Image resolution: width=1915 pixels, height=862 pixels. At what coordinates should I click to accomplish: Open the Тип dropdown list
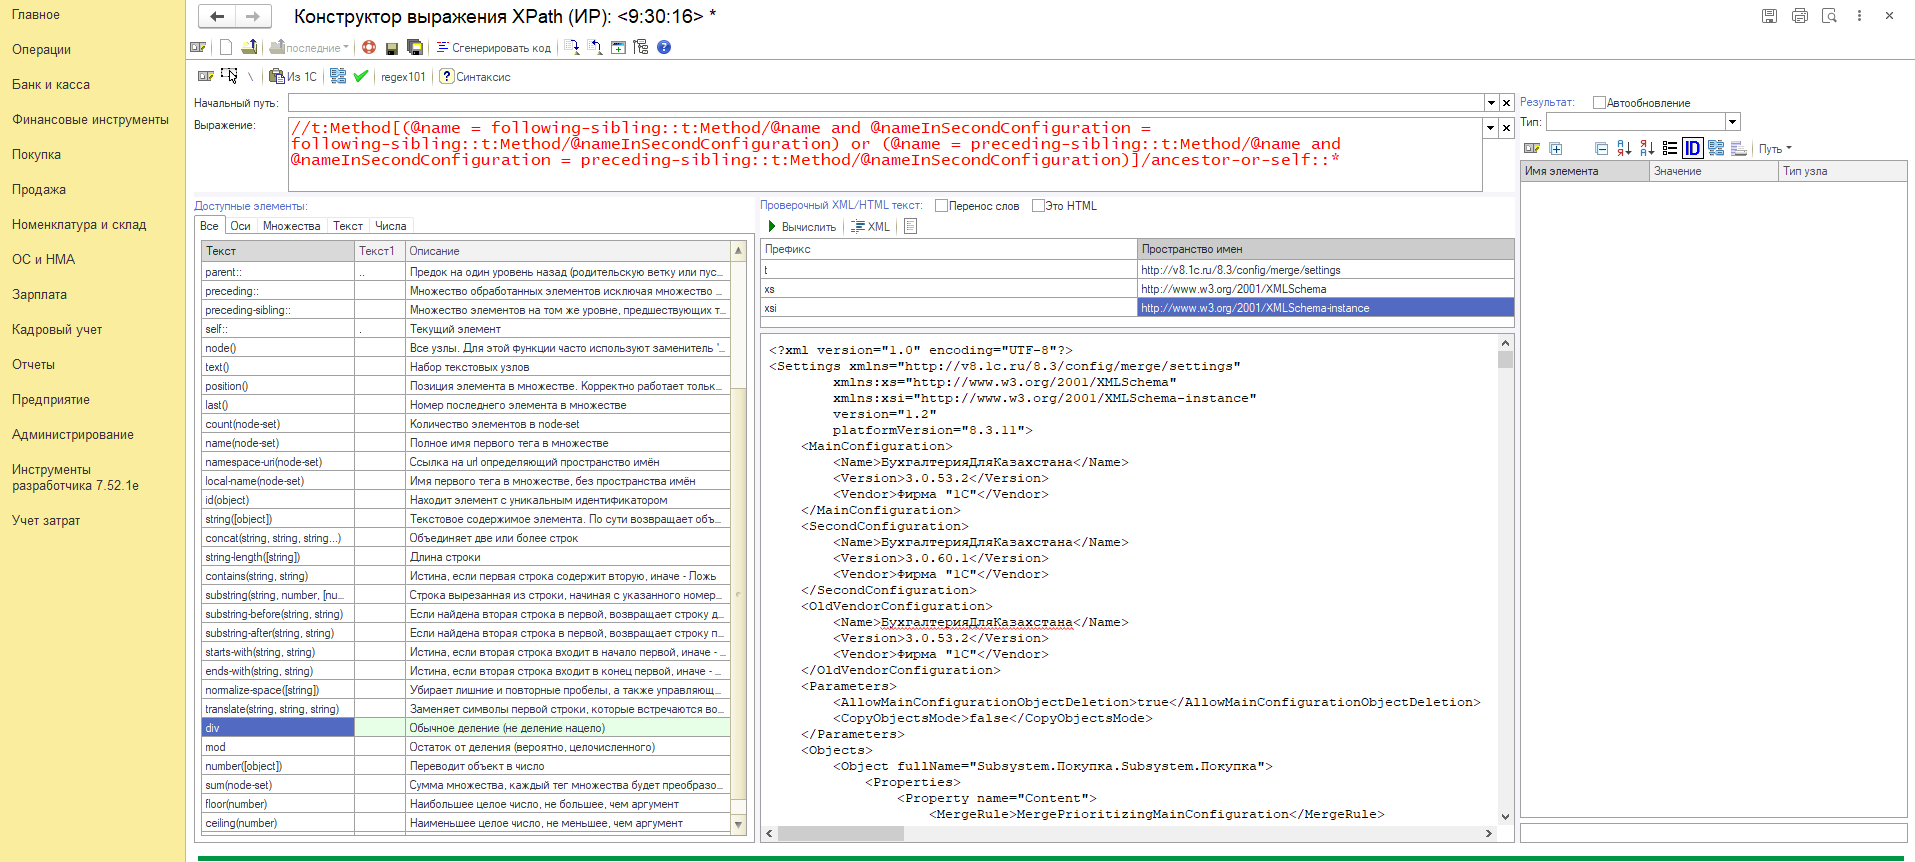pos(1733,121)
